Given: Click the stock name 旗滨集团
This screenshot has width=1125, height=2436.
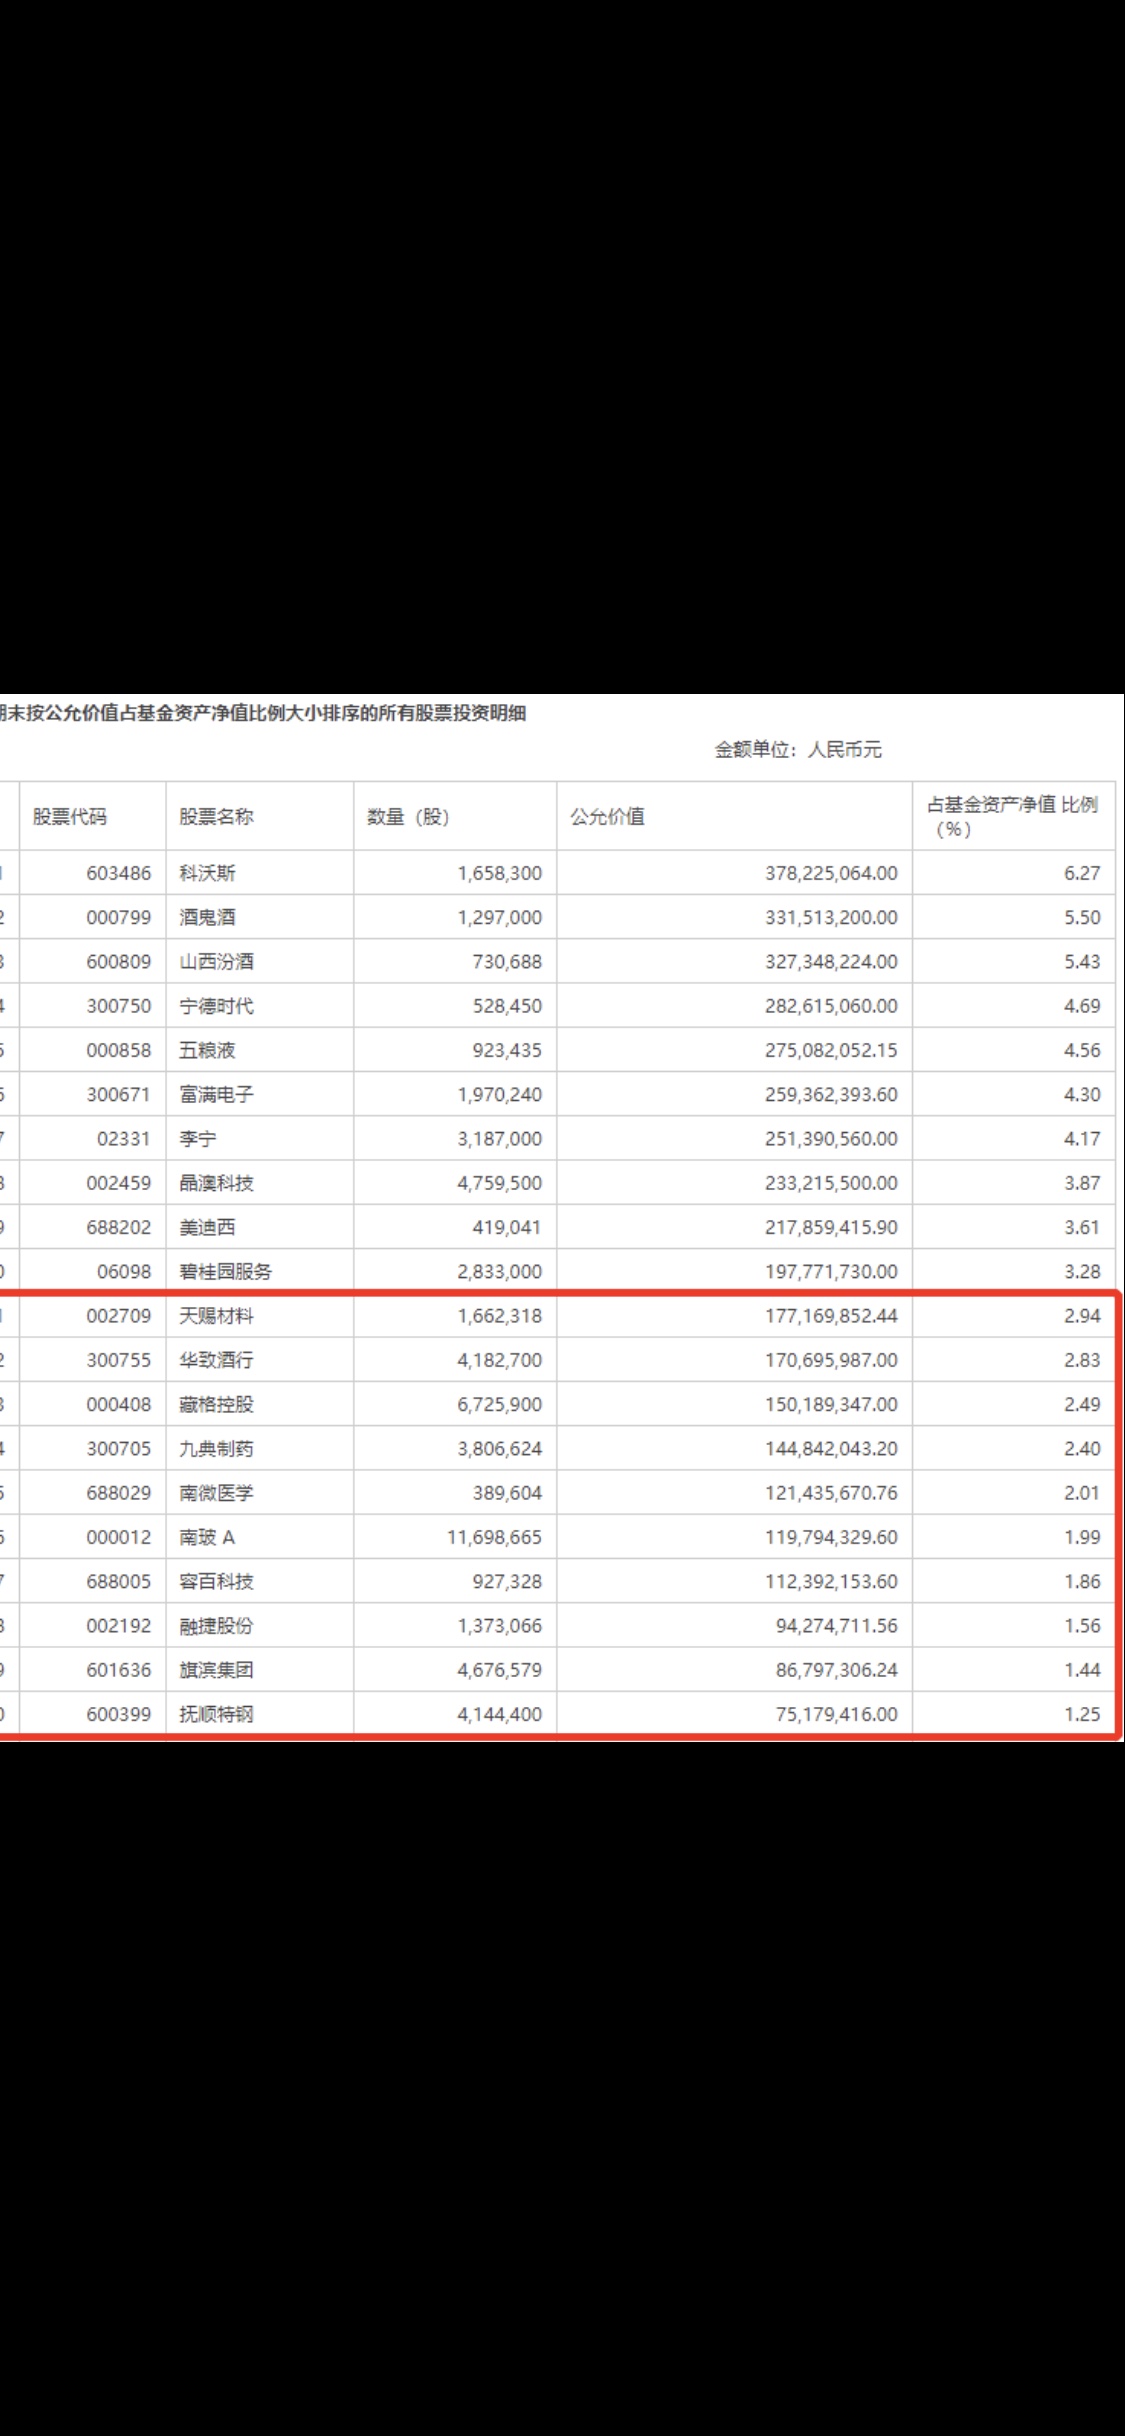Looking at the screenshot, I should (216, 1669).
